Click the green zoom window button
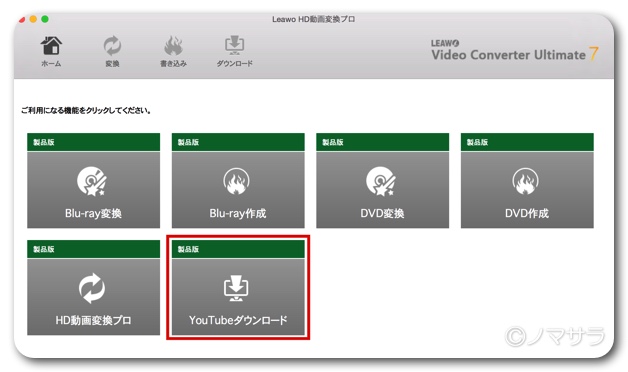 click(x=45, y=19)
